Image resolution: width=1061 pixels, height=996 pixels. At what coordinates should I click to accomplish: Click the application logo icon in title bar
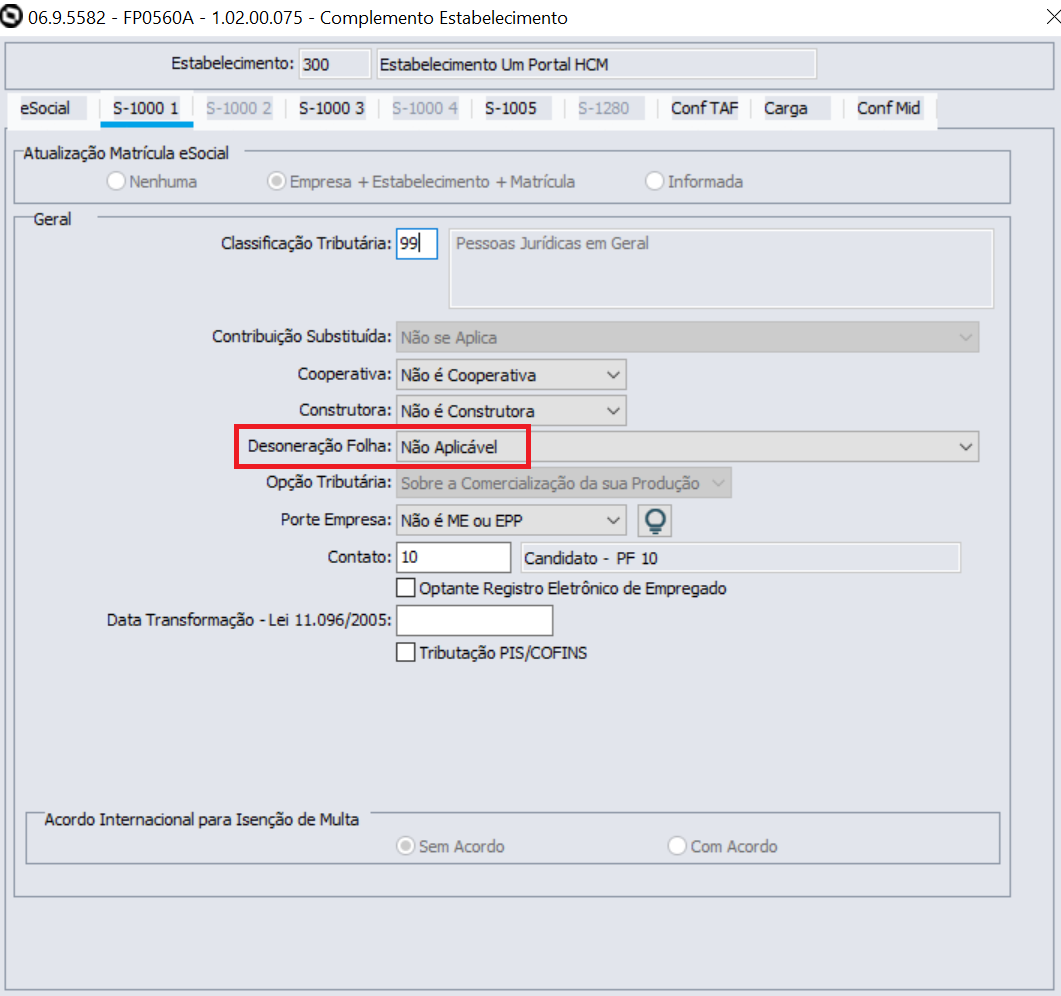click(x=12, y=16)
